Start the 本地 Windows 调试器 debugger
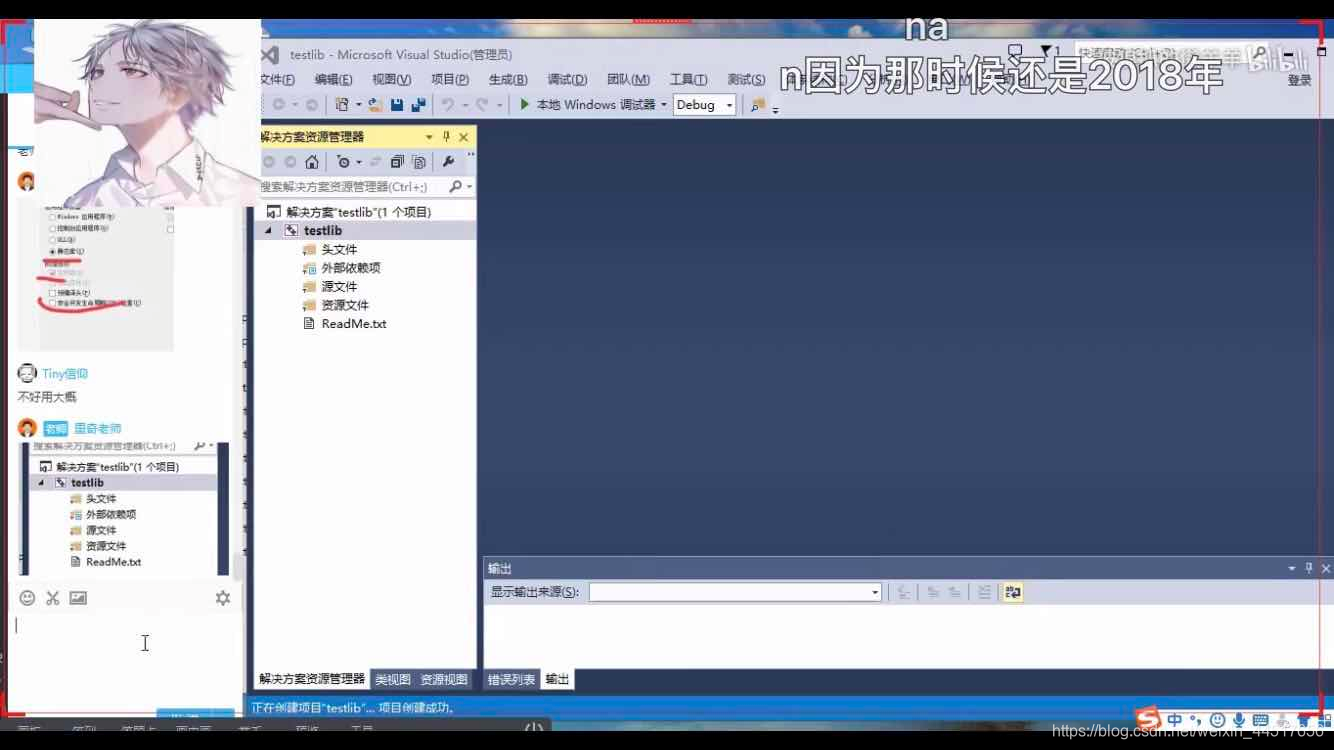The width and height of the screenshot is (1334, 750). [x=586, y=104]
